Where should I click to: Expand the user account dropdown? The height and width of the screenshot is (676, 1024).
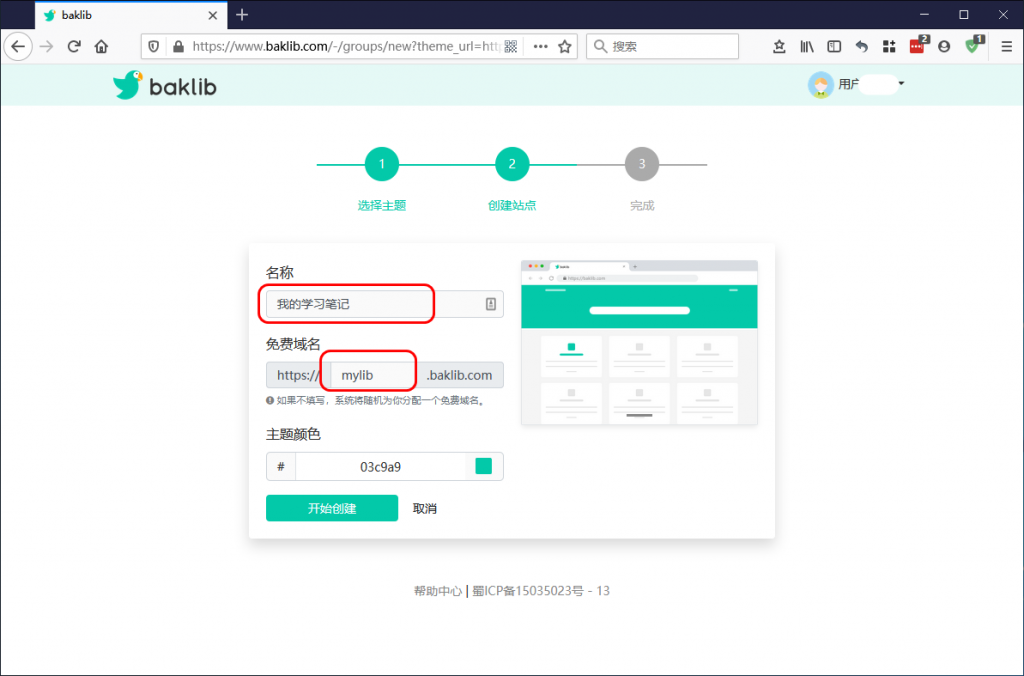(x=900, y=84)
